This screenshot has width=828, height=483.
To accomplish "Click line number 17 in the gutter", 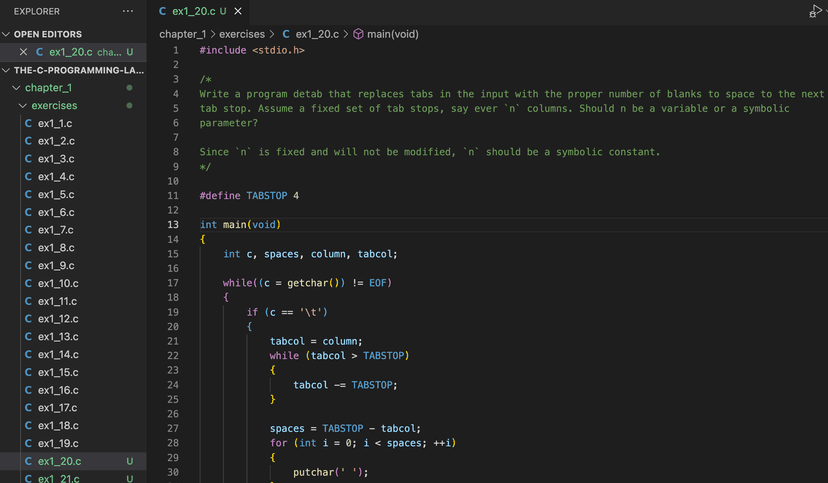I will pos(173,283).
